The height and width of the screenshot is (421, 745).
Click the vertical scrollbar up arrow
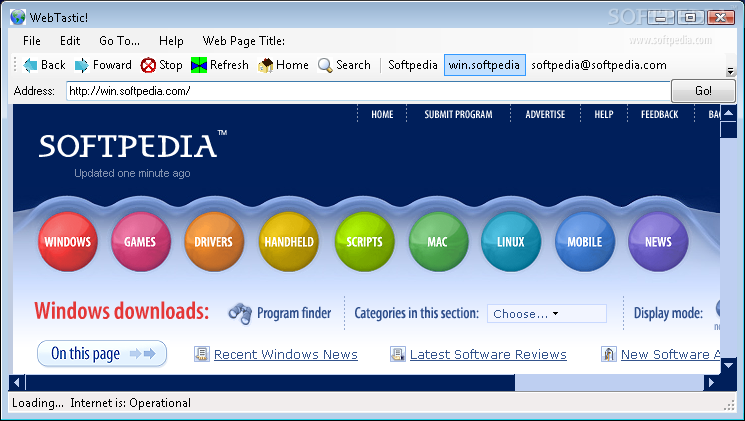tap(728, 113)
